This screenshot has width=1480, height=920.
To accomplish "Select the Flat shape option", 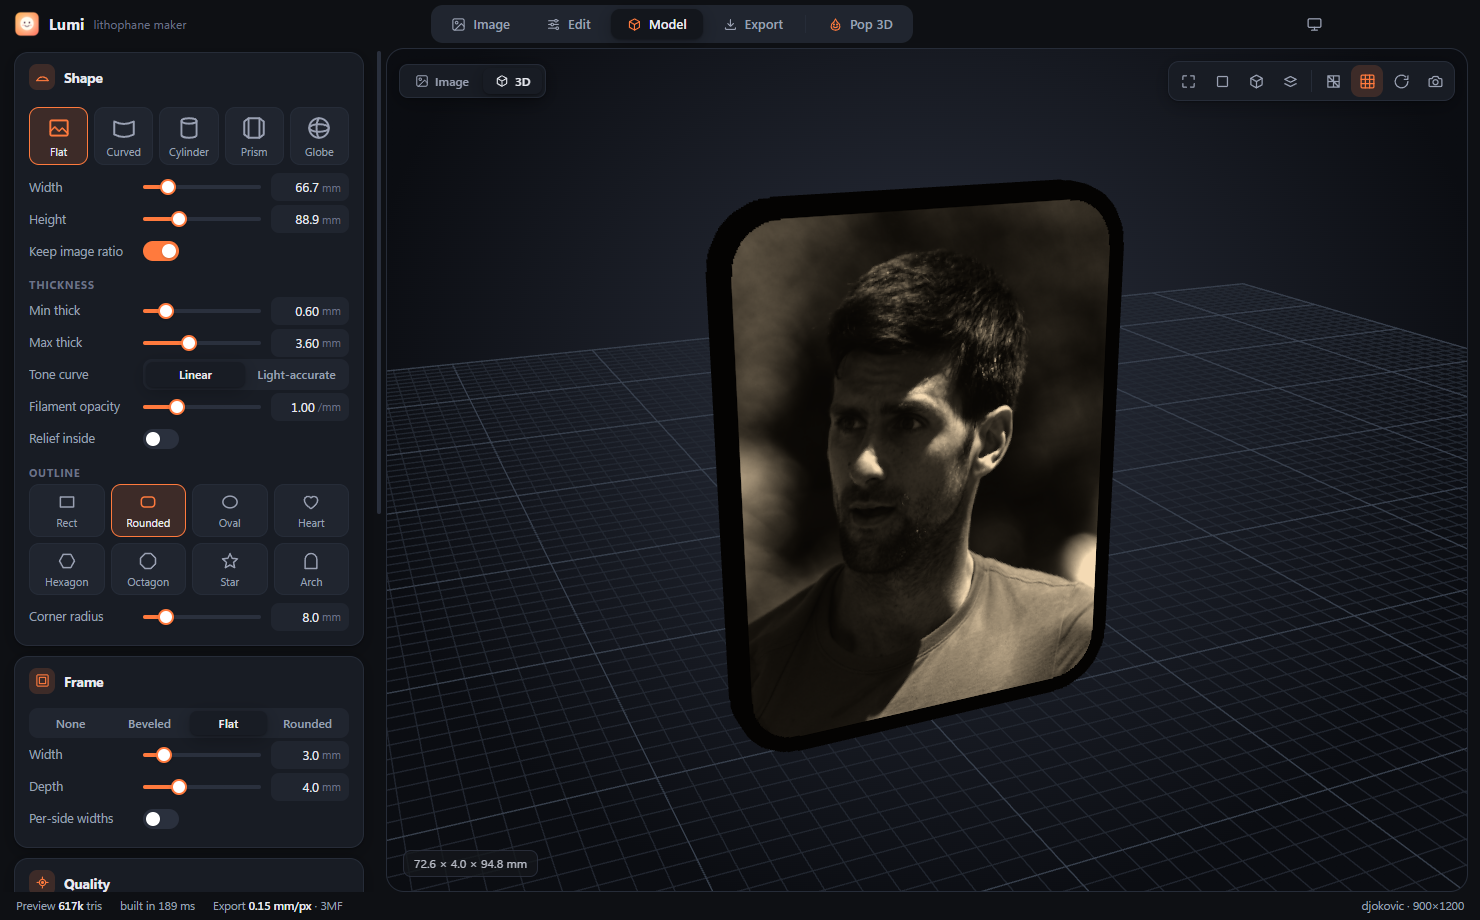I will [59, 136].
